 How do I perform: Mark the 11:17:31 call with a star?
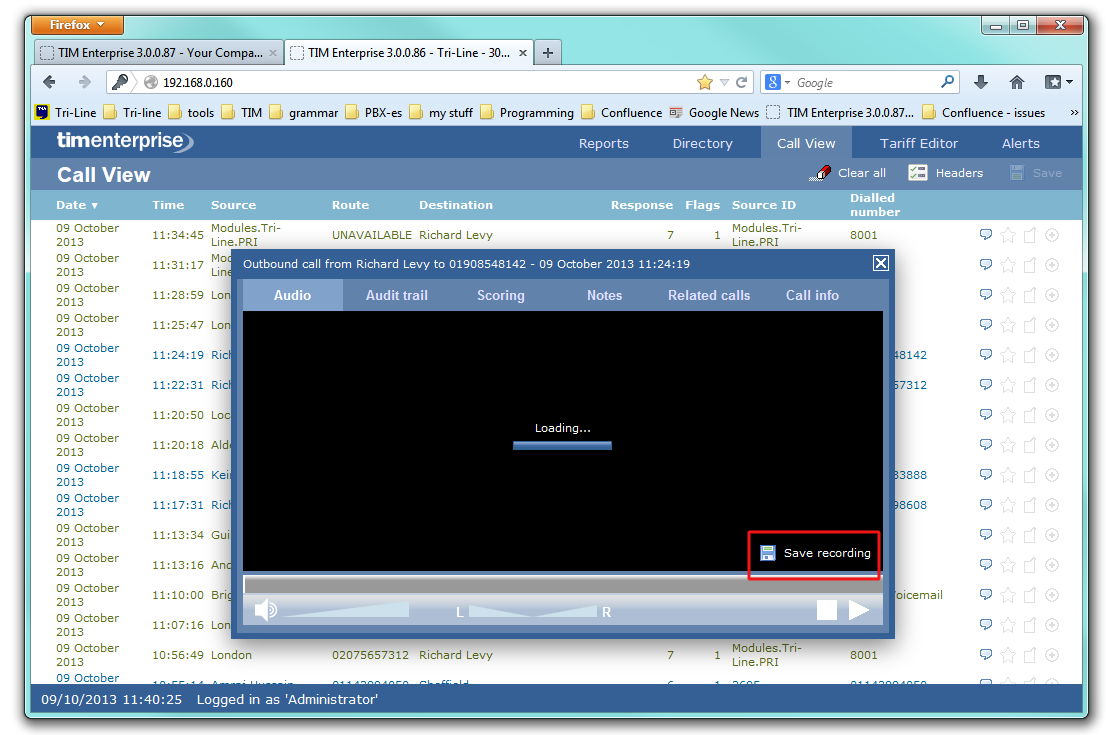[x=1008, y=505]
